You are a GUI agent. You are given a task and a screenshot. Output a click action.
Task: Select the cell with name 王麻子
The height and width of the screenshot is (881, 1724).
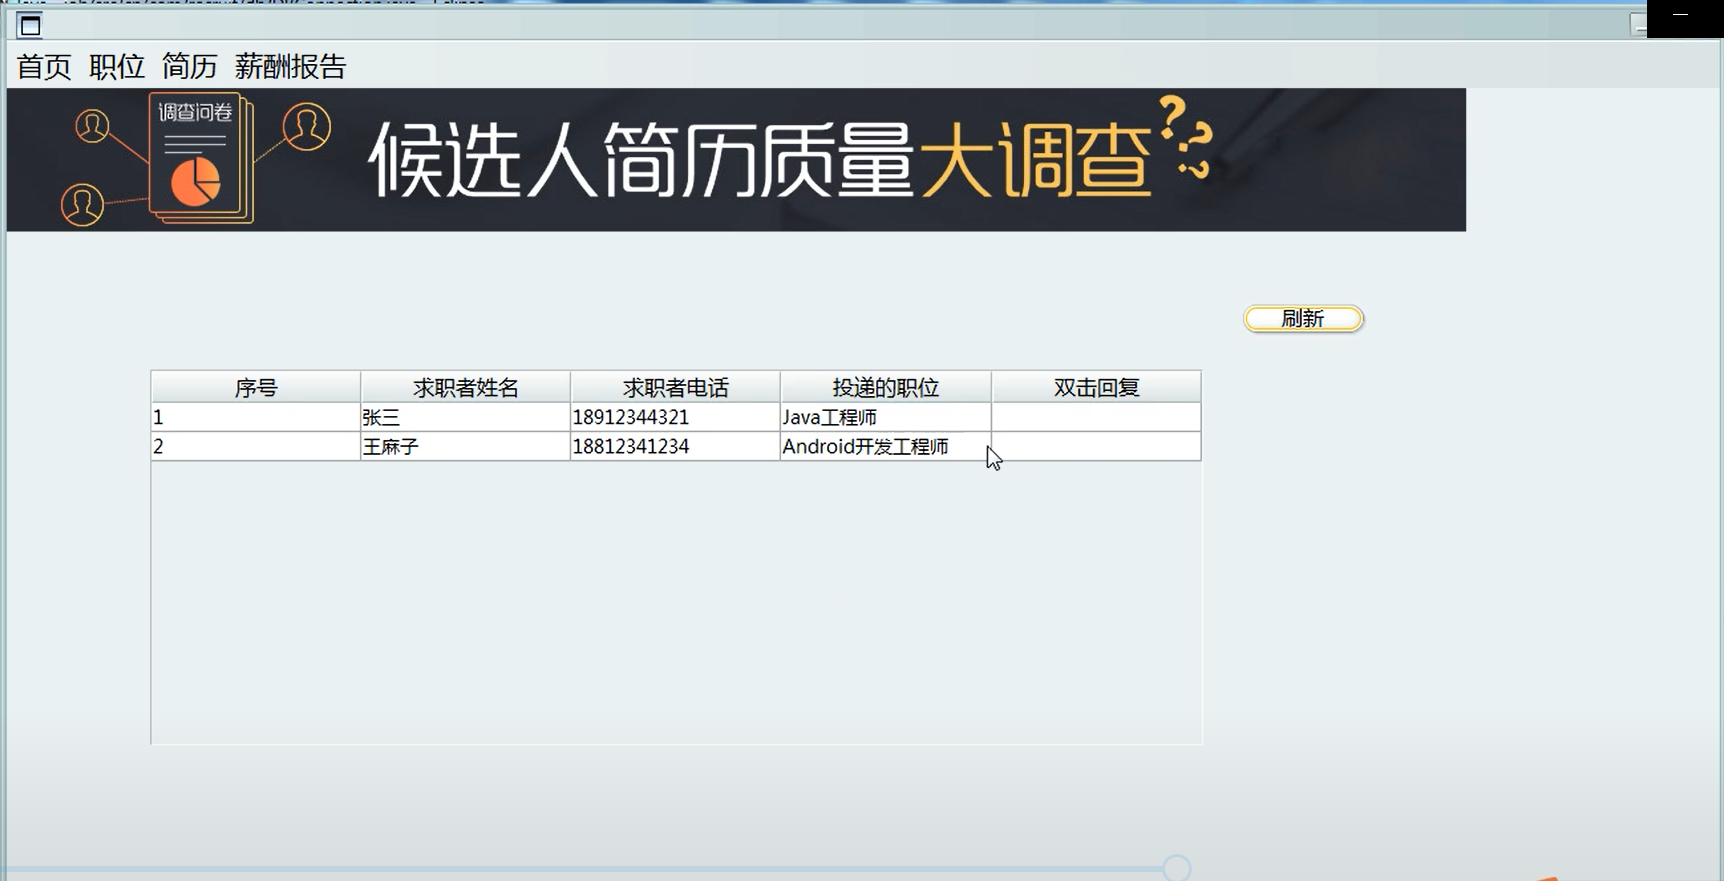[465, 446]
